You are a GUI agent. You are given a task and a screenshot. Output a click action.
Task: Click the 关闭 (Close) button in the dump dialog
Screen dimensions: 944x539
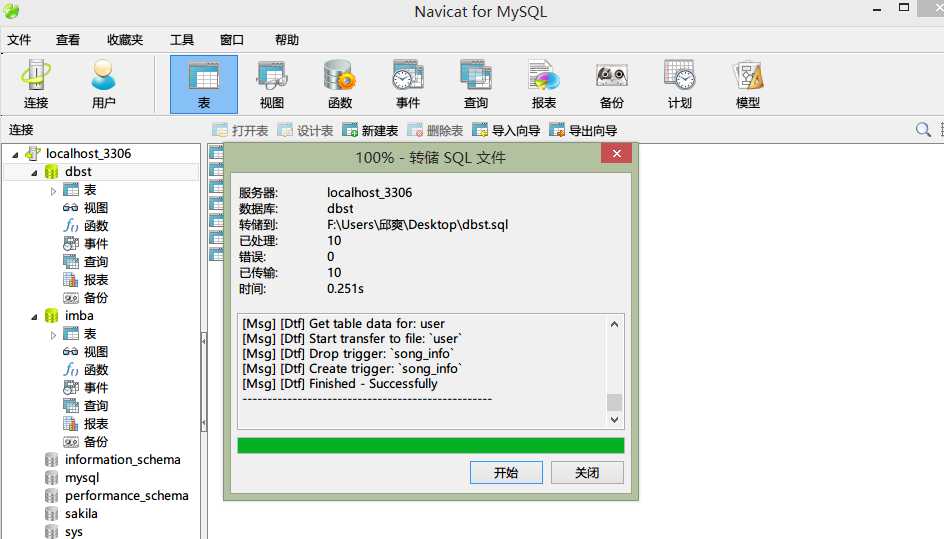587,473
